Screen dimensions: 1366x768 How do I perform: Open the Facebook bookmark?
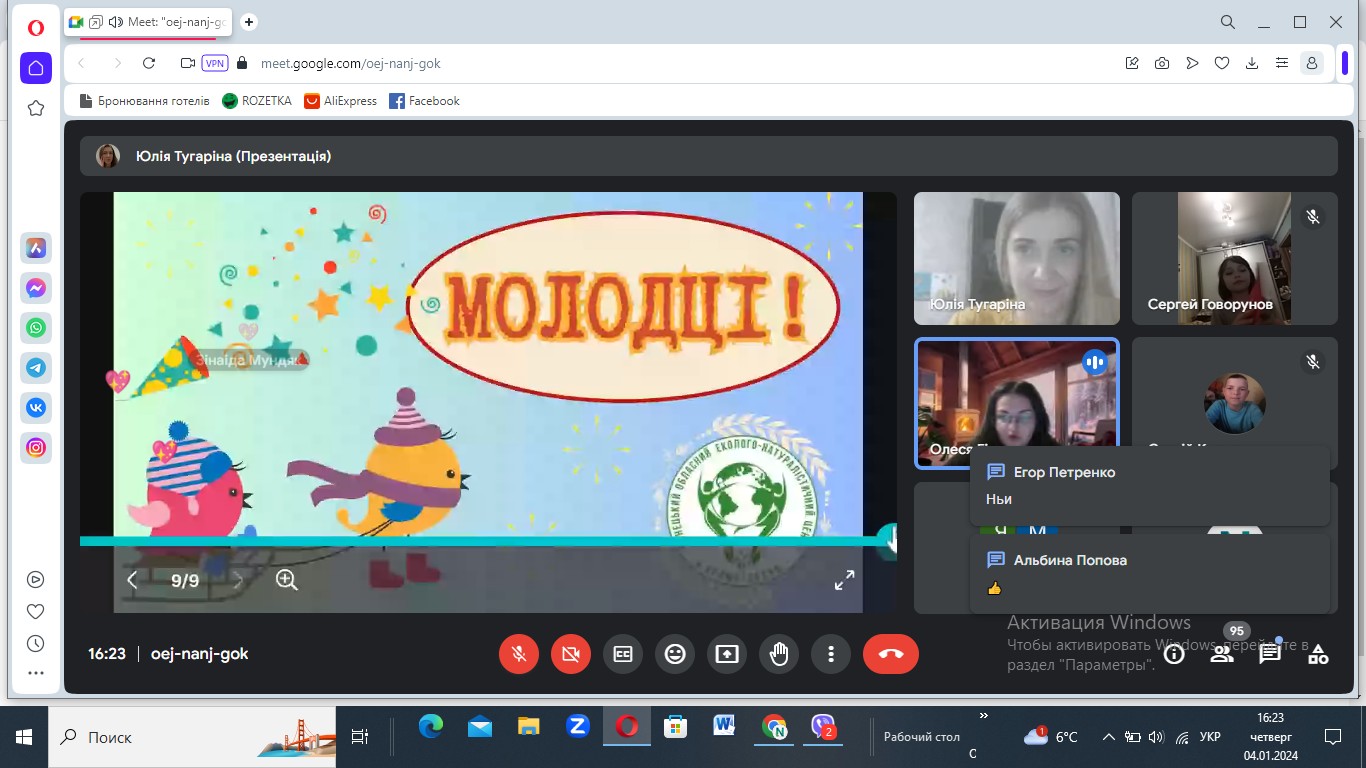(x=424, y=101)
